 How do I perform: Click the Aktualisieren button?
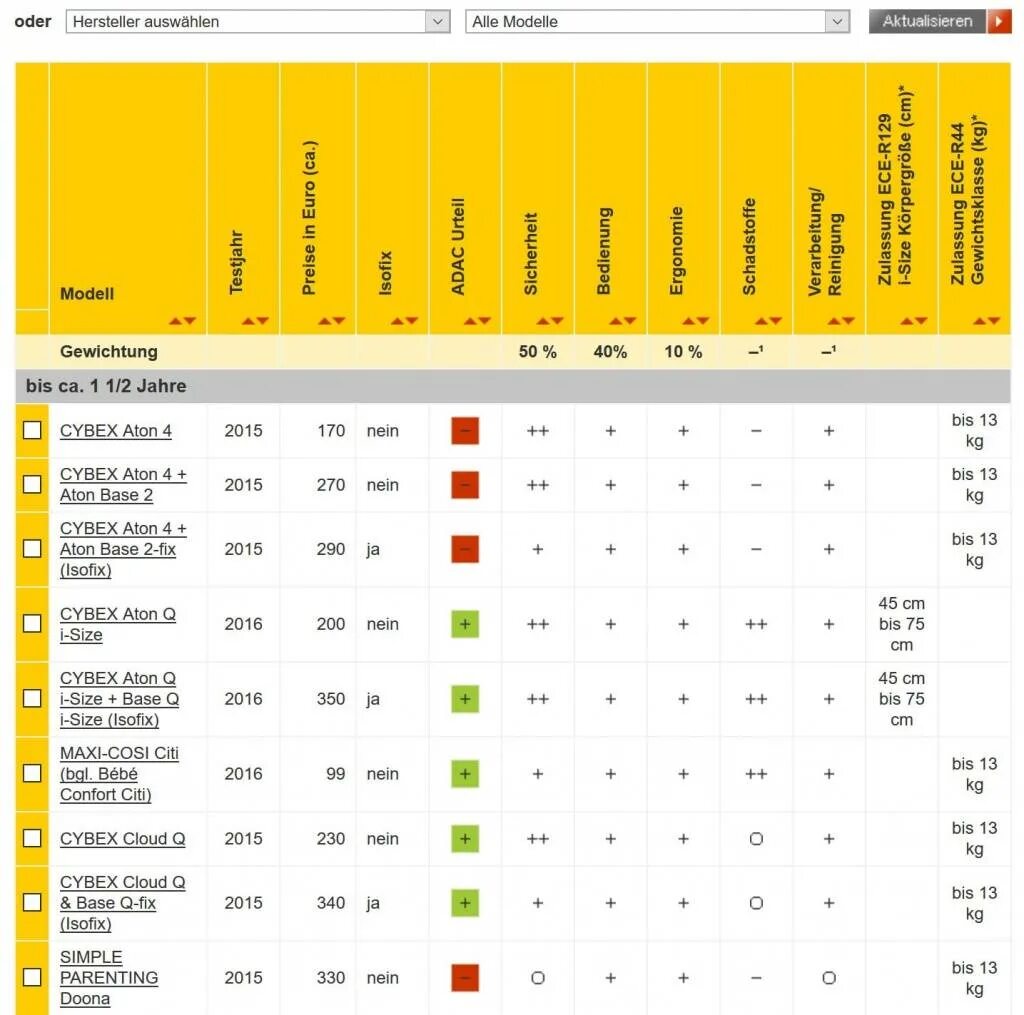click(x=928, y=22)
